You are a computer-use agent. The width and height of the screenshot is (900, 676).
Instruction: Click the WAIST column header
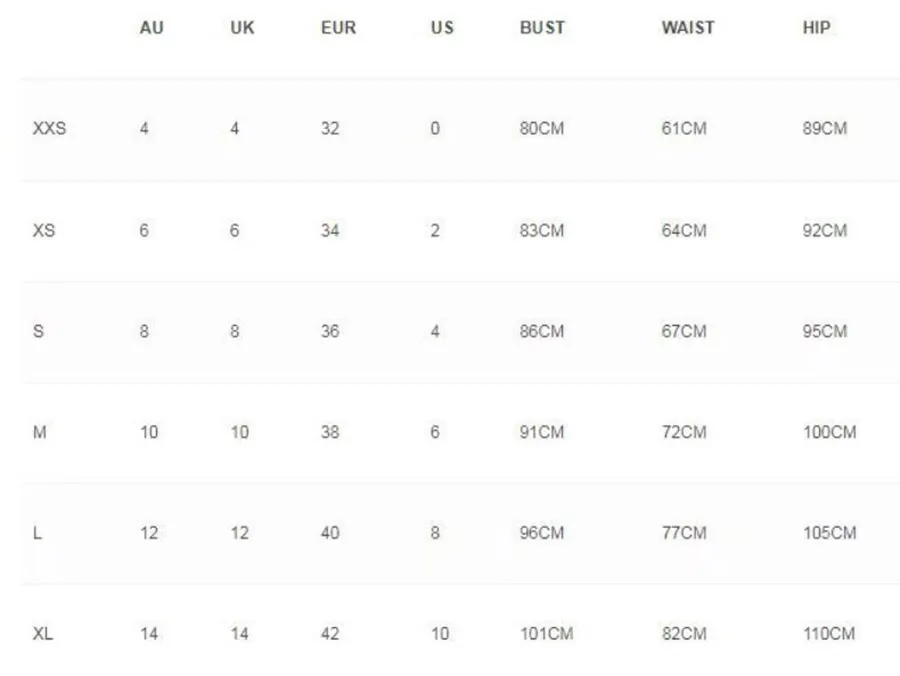click(x=688, y=28)
